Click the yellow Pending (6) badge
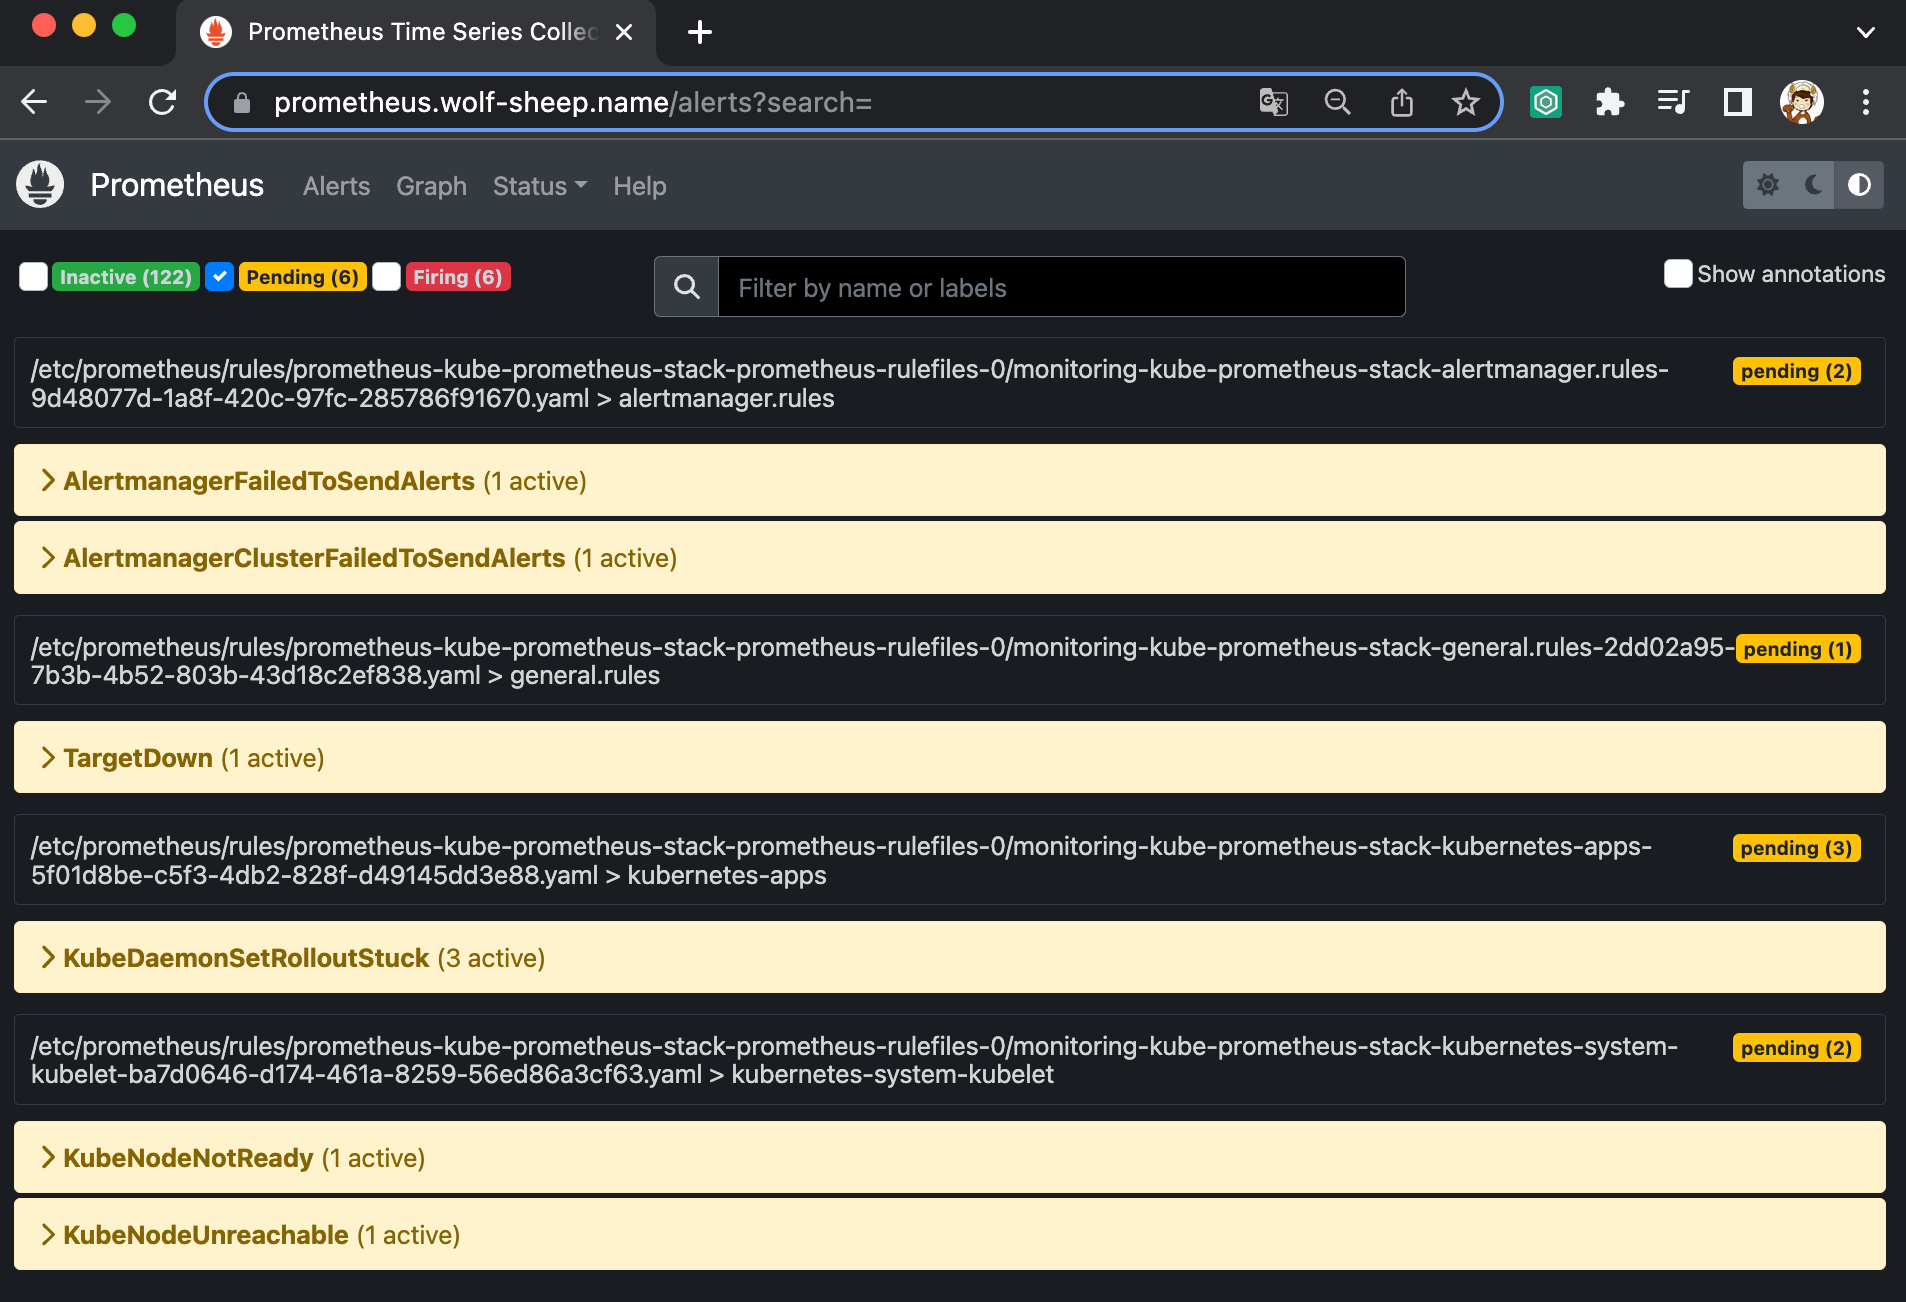Screen dimensions: 1906x1302 (302, 277)
